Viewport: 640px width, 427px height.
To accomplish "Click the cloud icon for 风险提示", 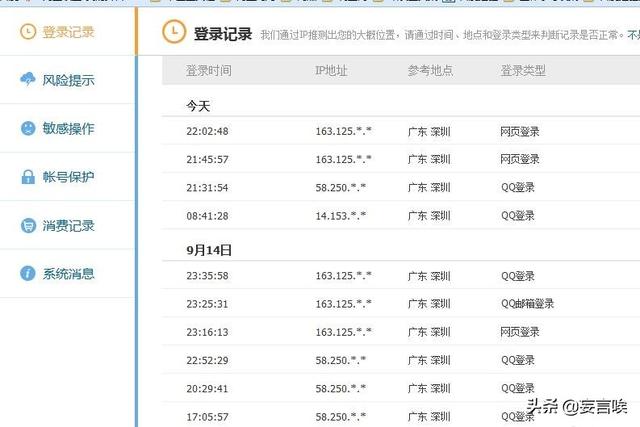I will 28,79.
